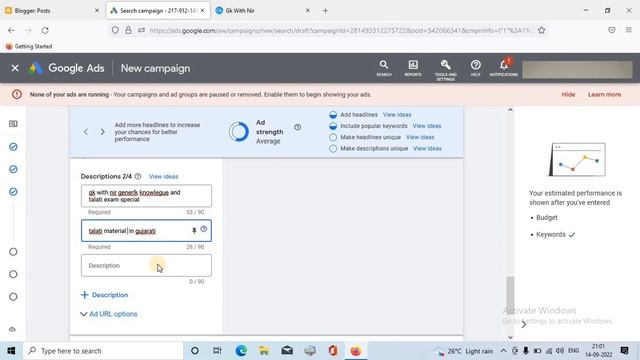Click the help icon next to Descriptions 2/4
This screenshot has height=360, width=640.
(138, 176)
